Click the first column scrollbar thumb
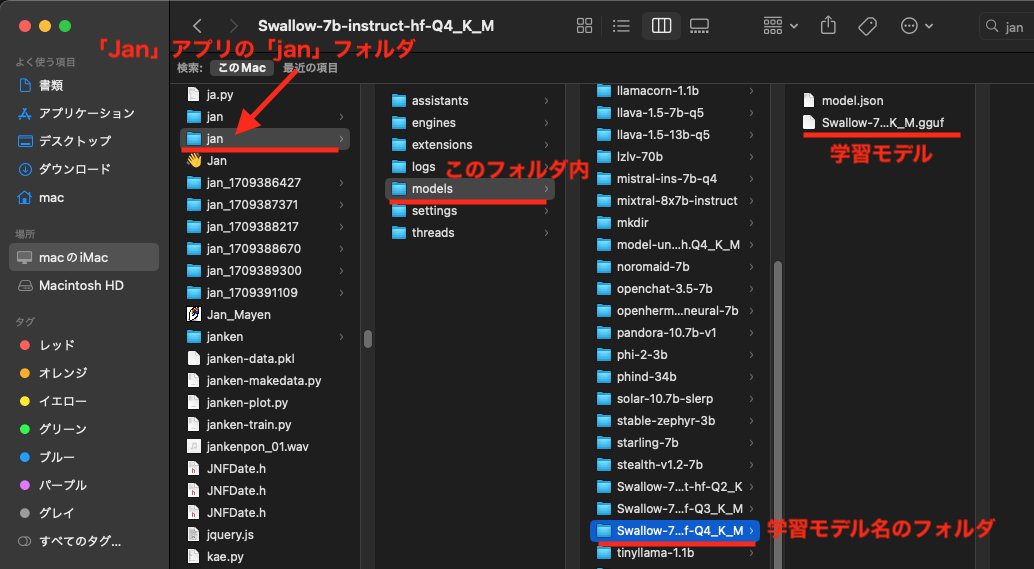The image size is (1034, 569). (368, 339)
